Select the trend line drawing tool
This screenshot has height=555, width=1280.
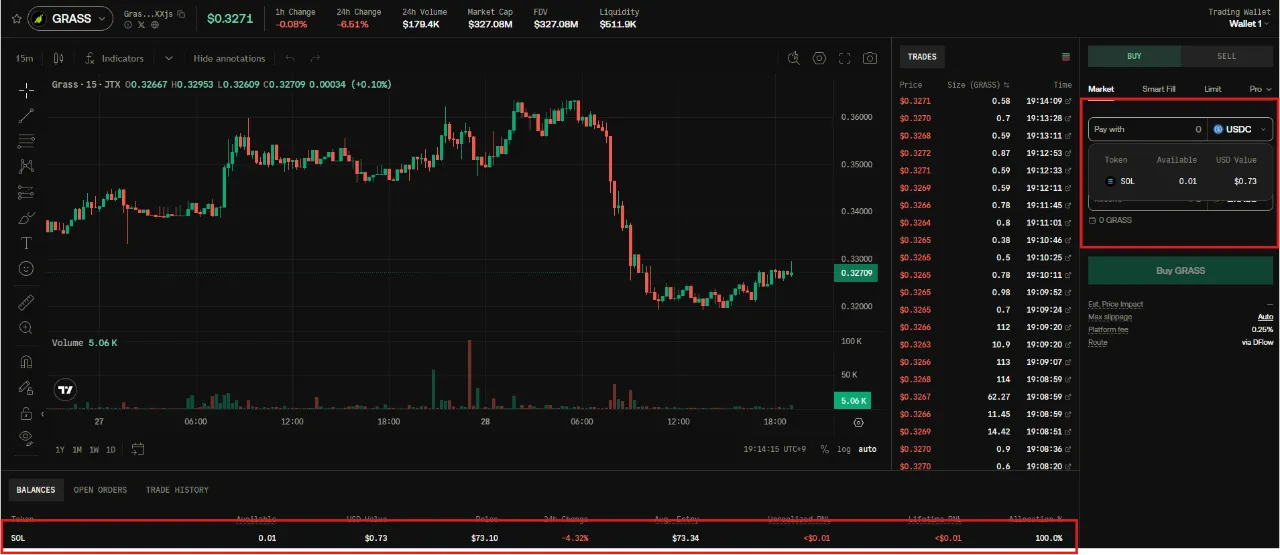point(27,116)
